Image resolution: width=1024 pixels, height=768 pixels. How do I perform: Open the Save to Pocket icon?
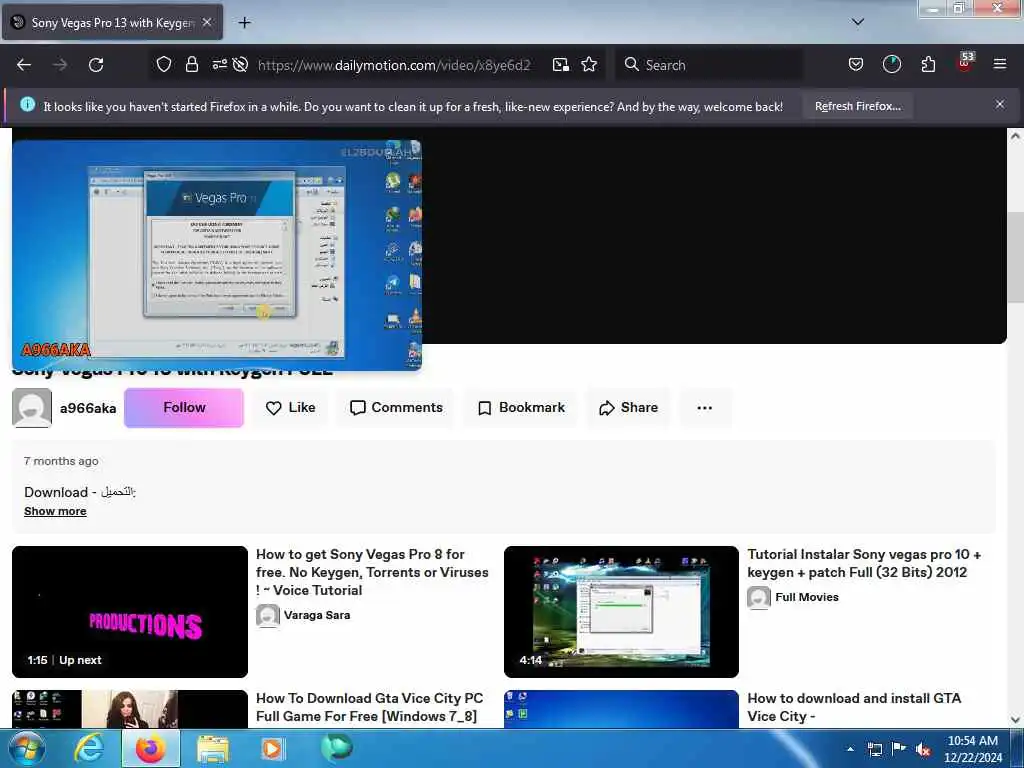pos(856,65)
